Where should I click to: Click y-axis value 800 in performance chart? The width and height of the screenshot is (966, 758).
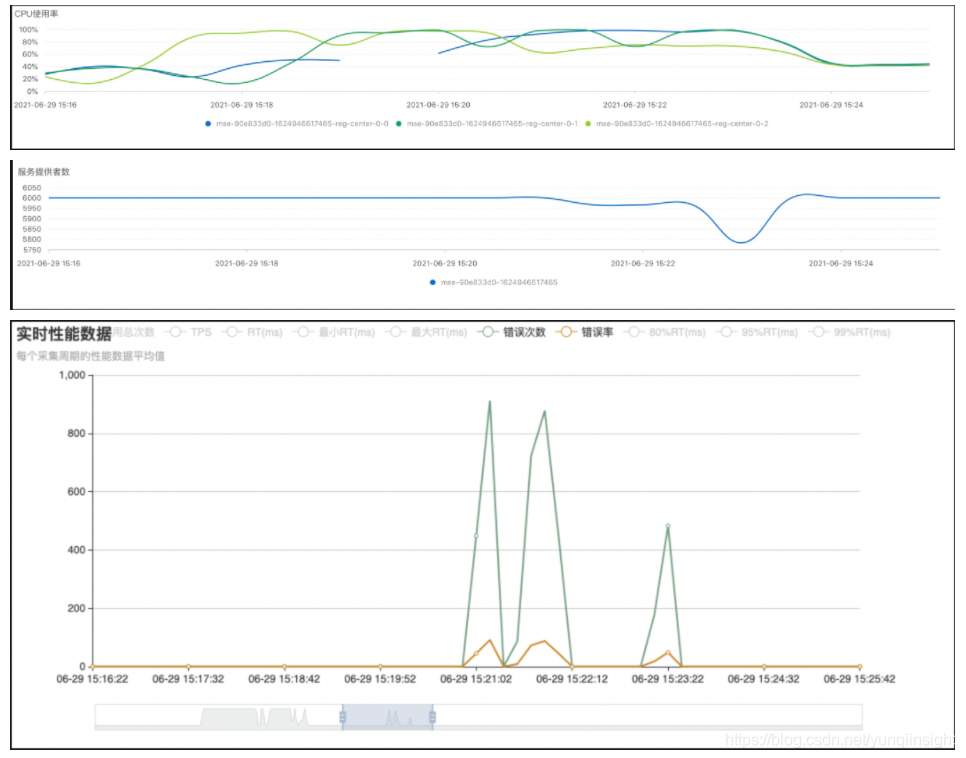pyautogui.click(x=76, y=433)
